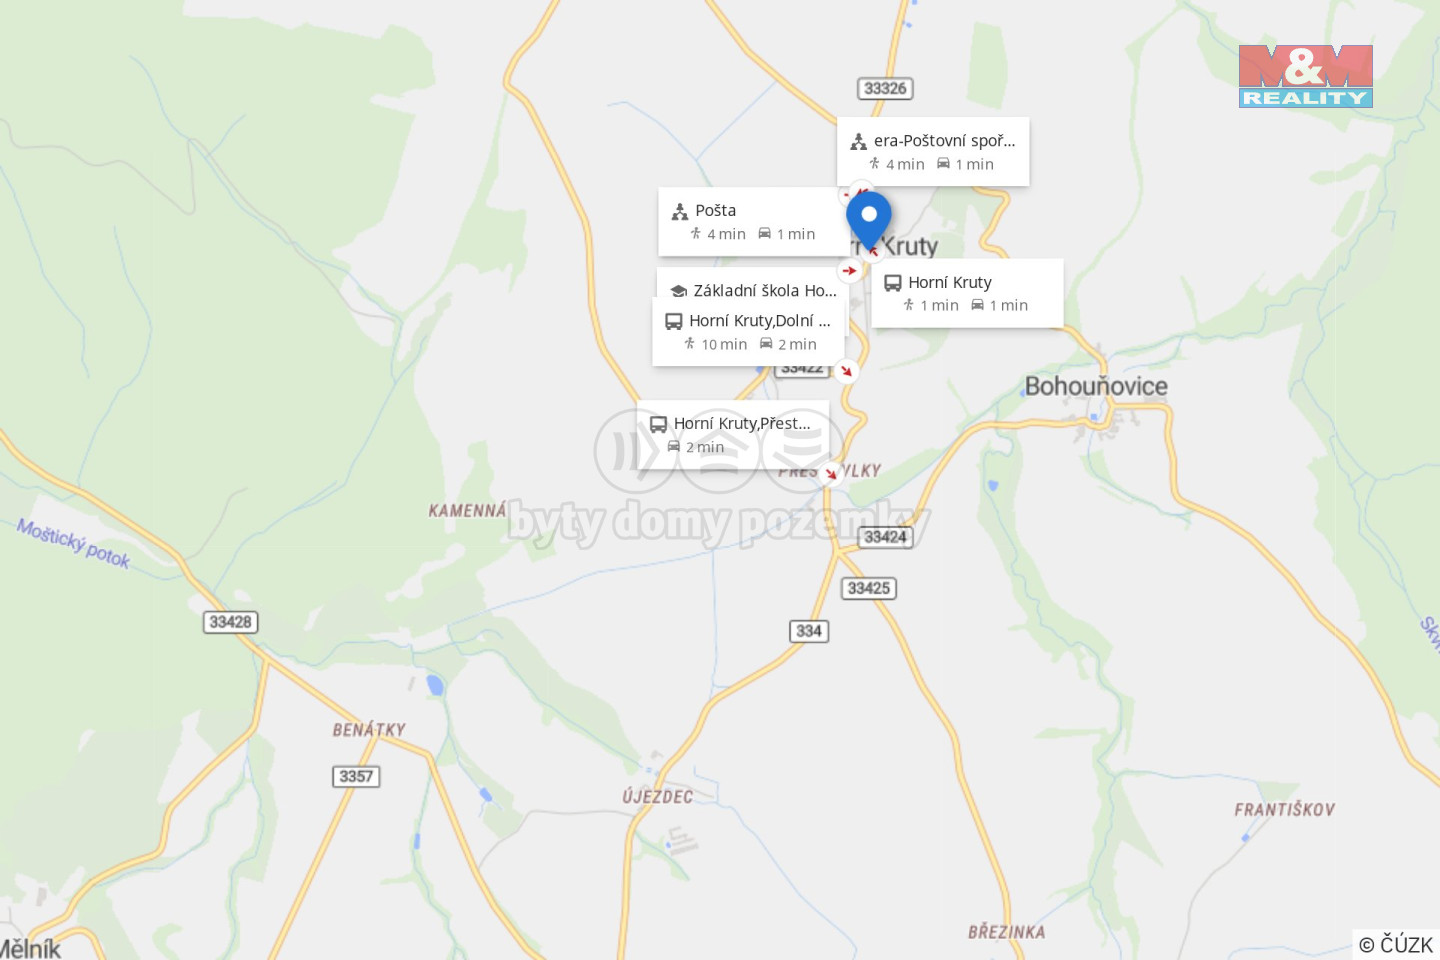Viewport: 1440px width, 960px height.
Task: Click the Bohouňovice village label
Action: click(x=1096, y=386)
